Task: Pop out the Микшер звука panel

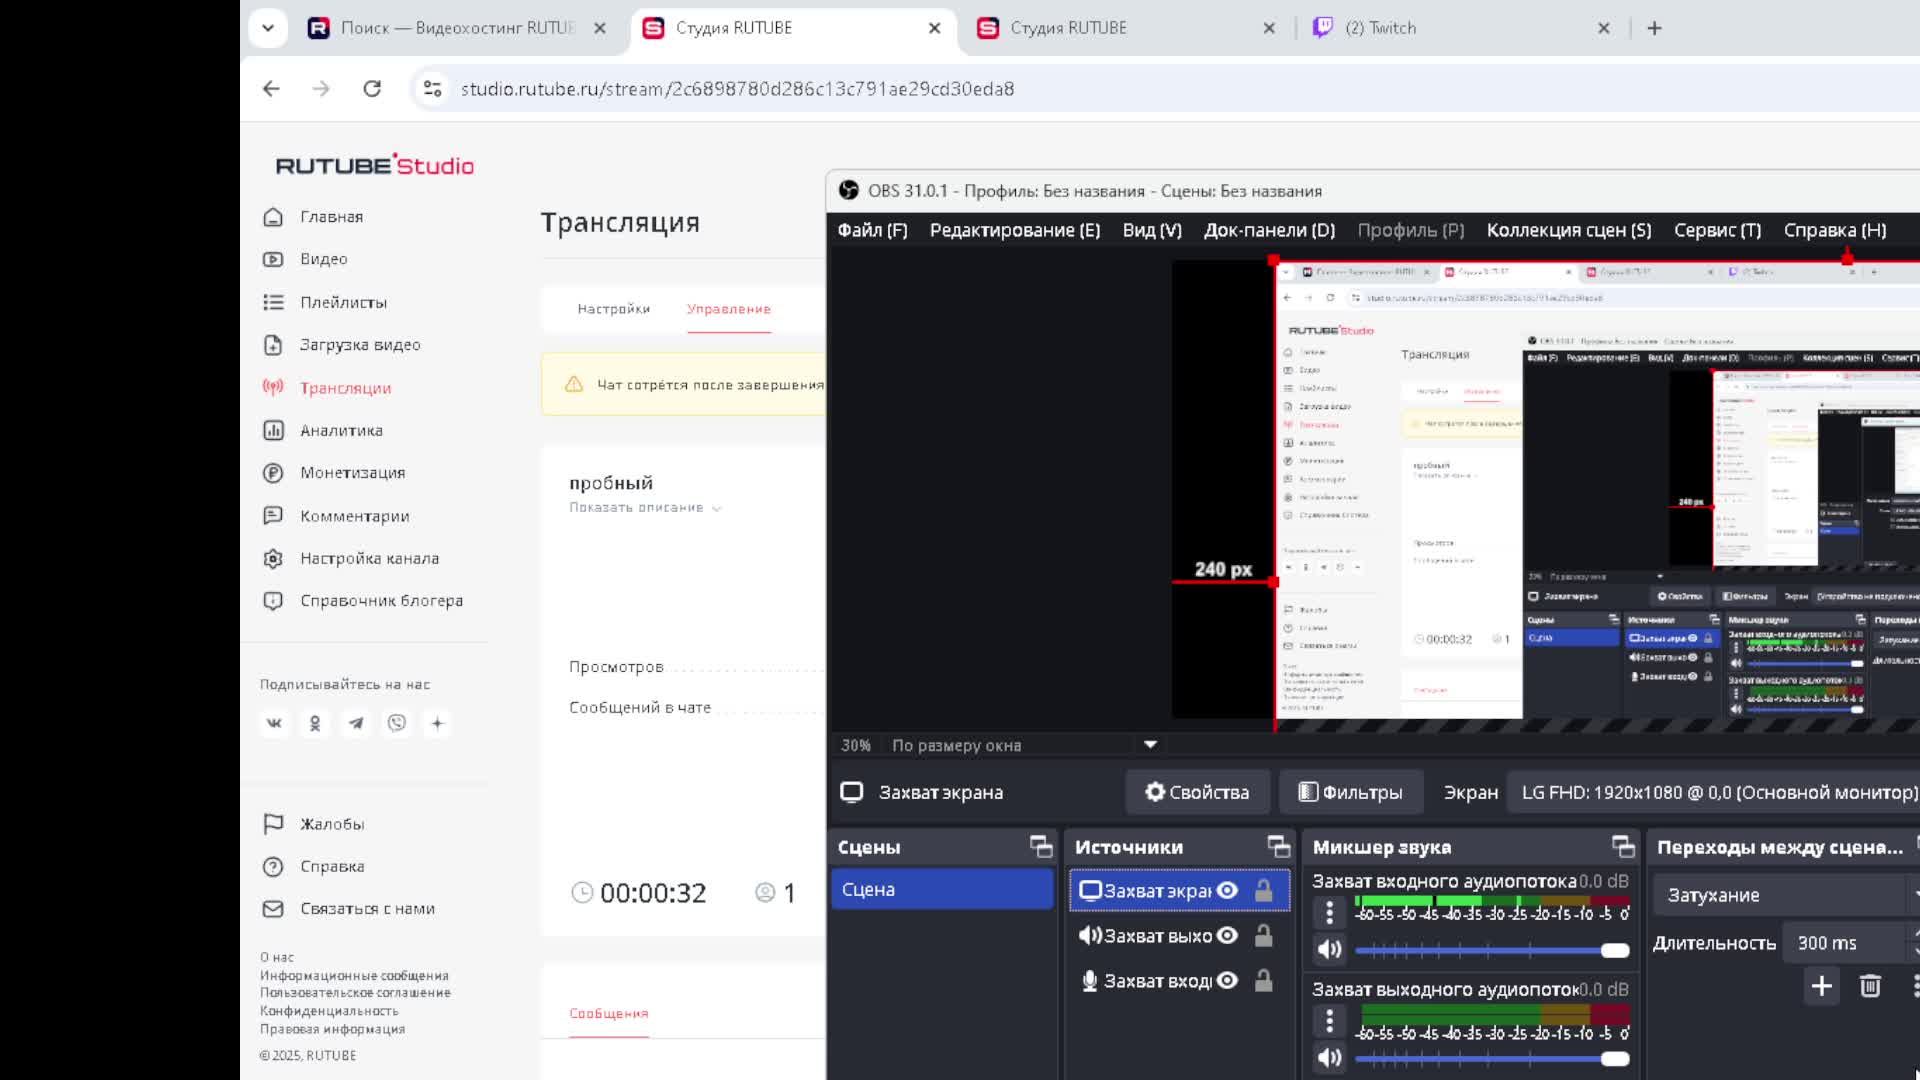Action: 1622,845
